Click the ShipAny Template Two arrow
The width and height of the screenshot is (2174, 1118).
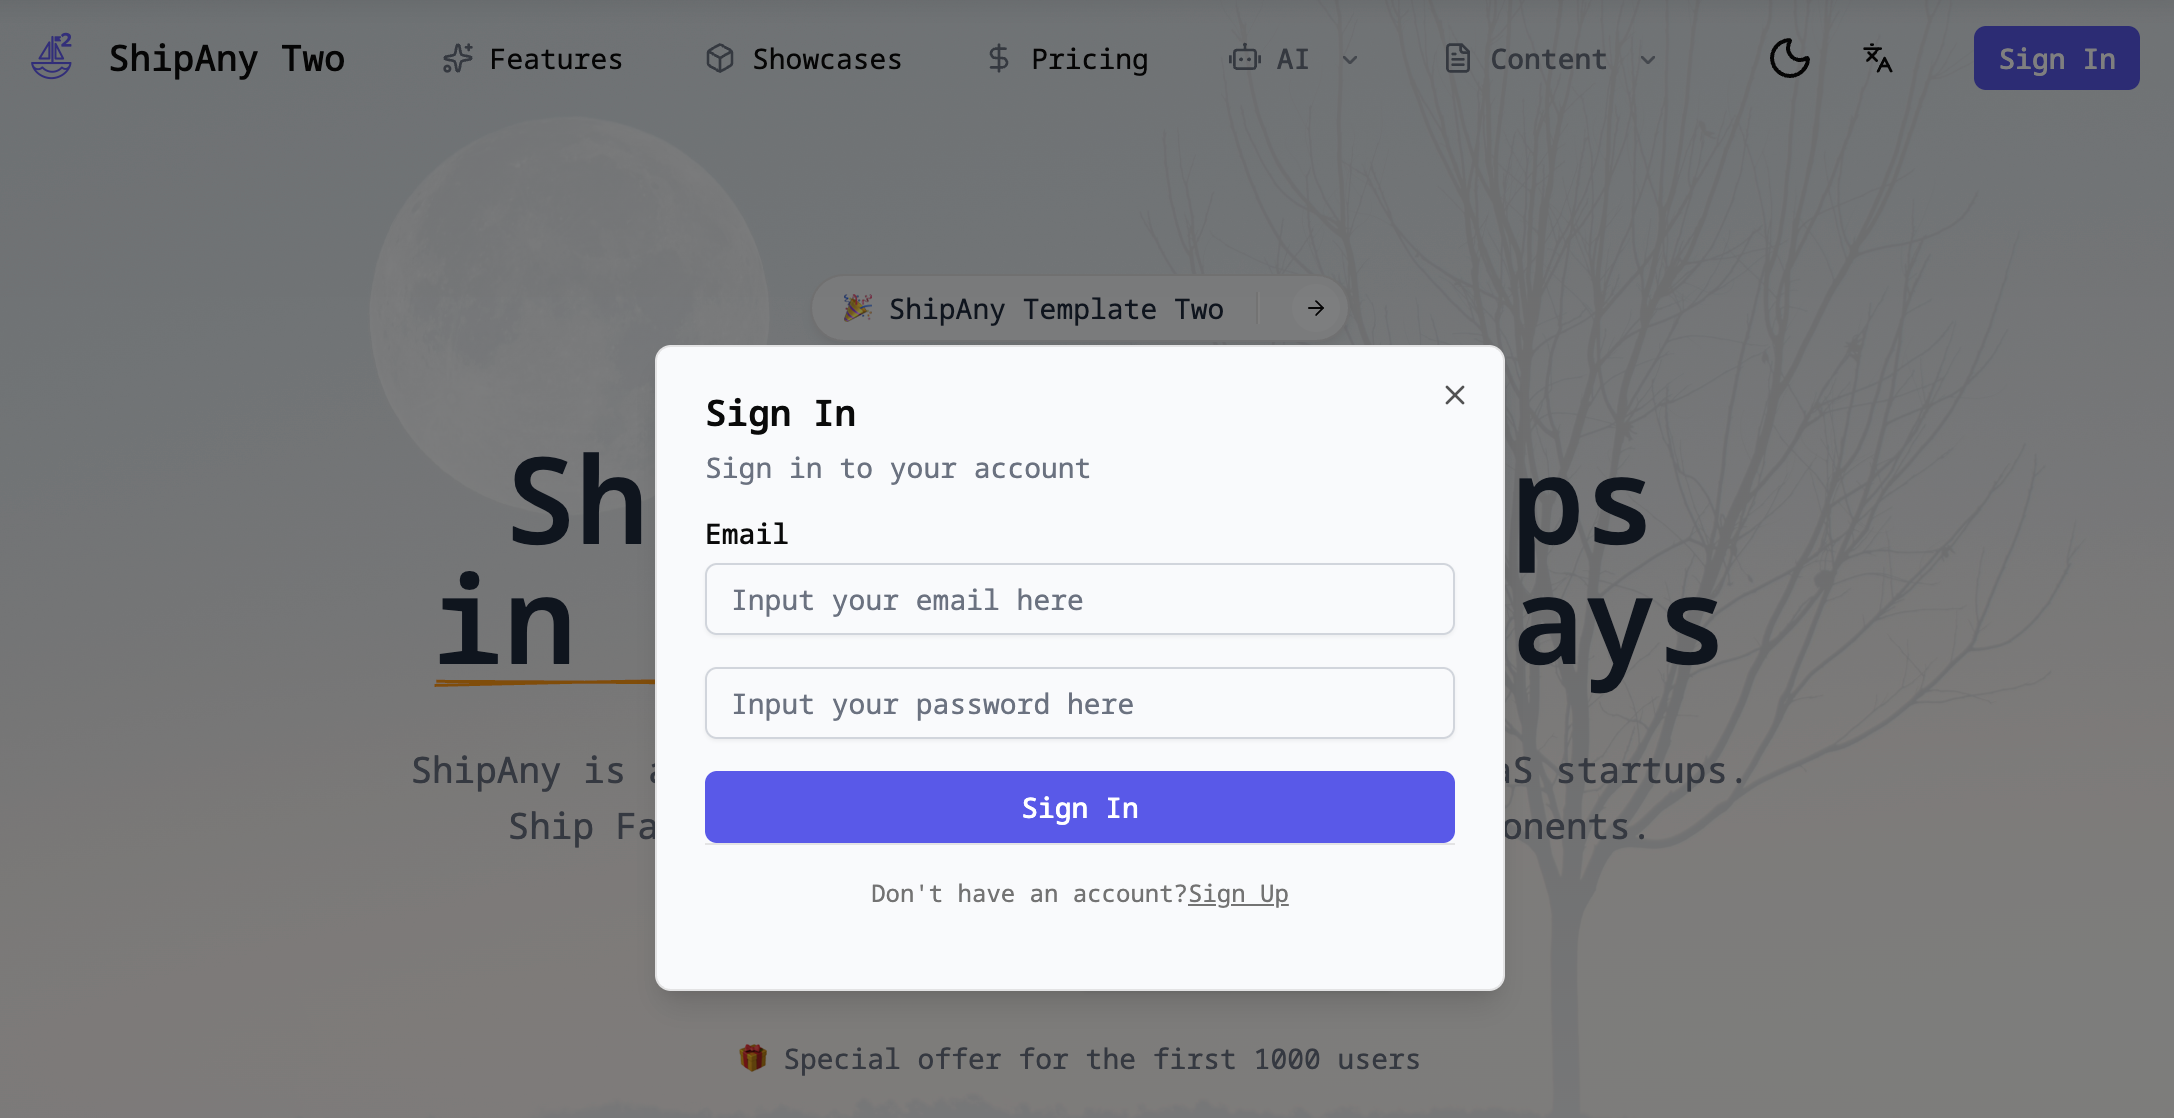(1316, 308)
